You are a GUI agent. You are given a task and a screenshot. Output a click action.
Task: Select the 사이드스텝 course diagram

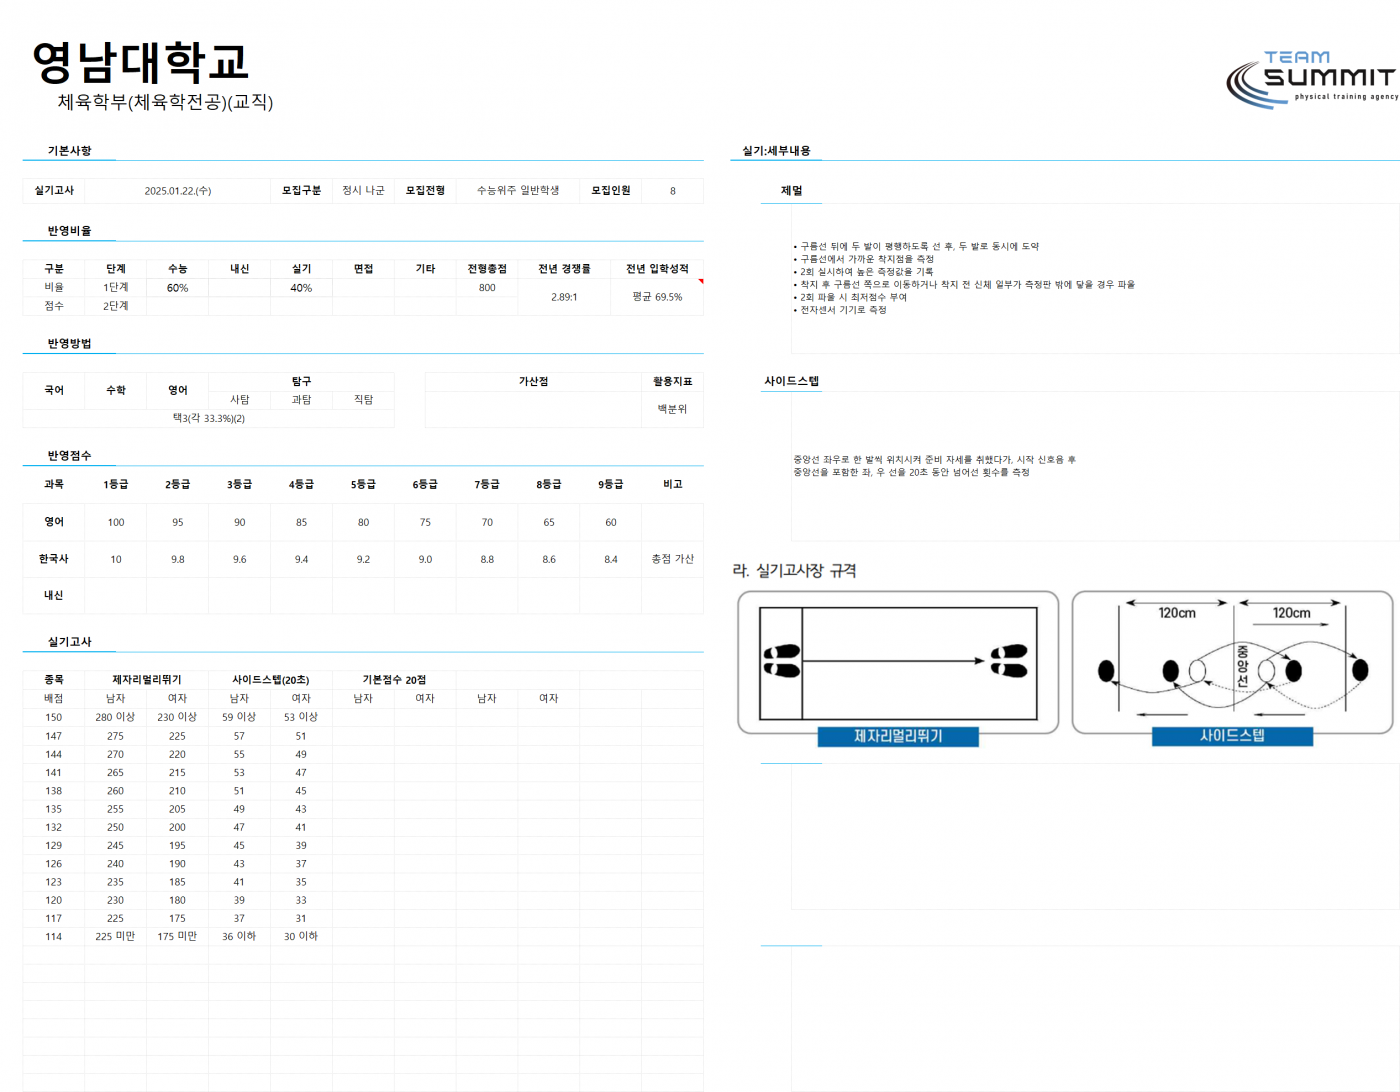point(1232,662)
